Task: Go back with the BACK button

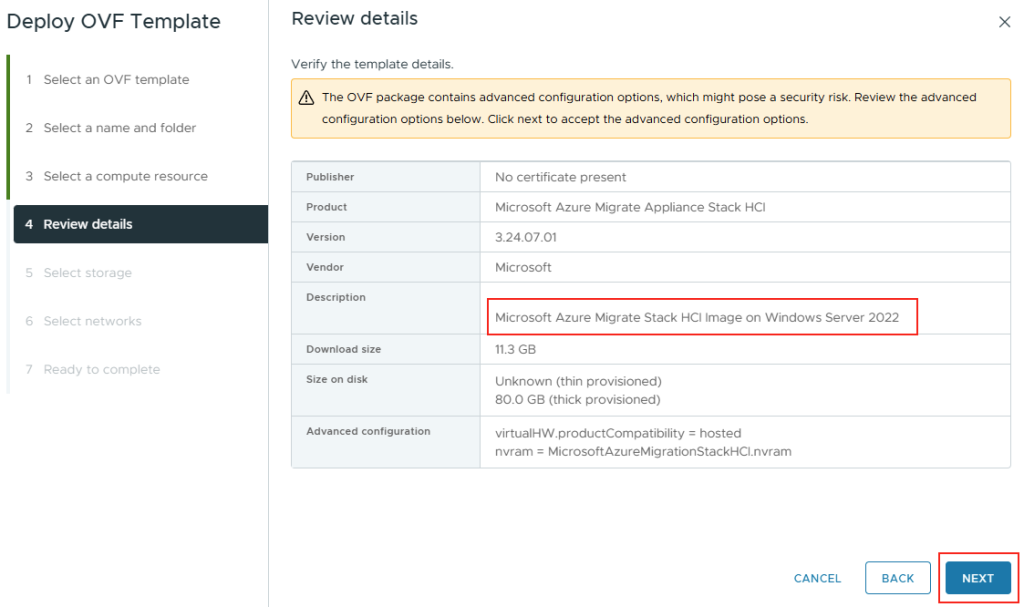Action: (897, 578)
